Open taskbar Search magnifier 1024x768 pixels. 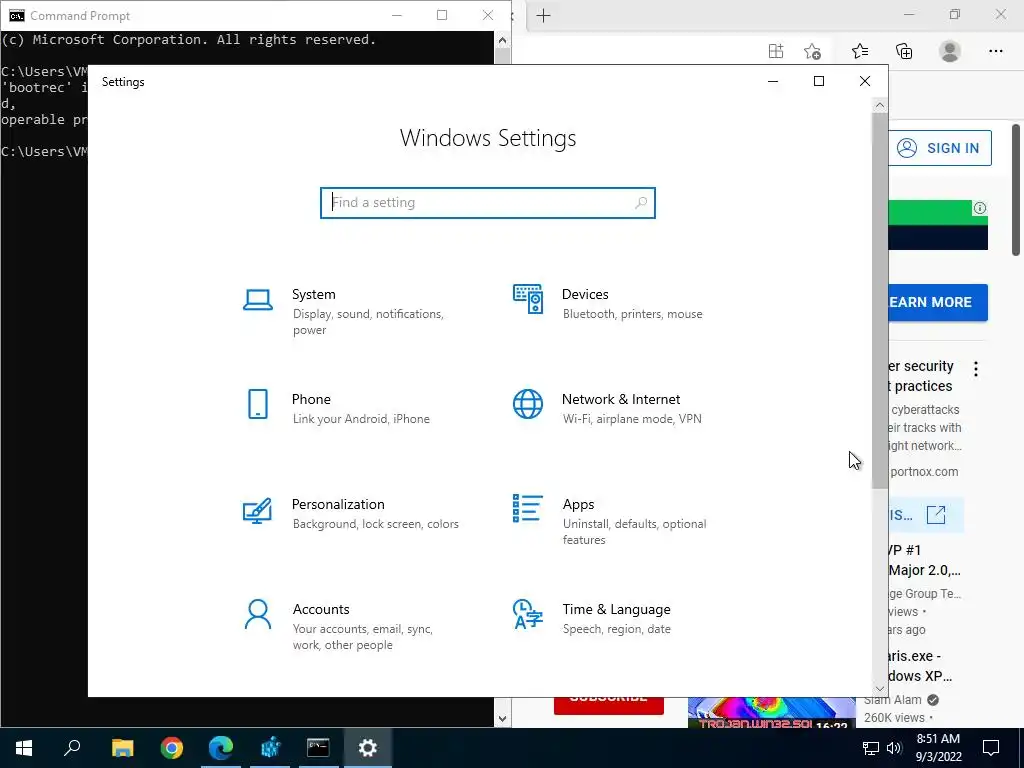(72, 748)
